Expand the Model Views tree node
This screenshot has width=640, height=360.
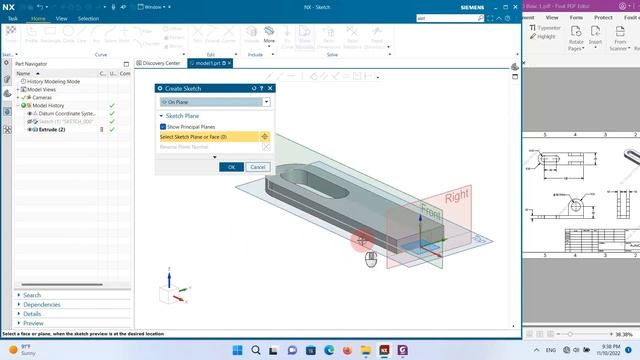[18, 89]
